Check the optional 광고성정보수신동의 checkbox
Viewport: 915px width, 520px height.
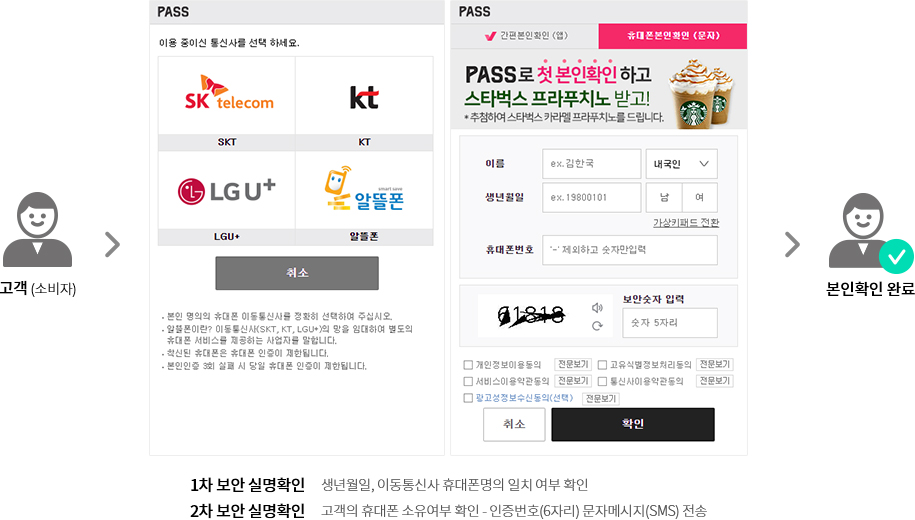pyautogui.click(x=468, y=398)
